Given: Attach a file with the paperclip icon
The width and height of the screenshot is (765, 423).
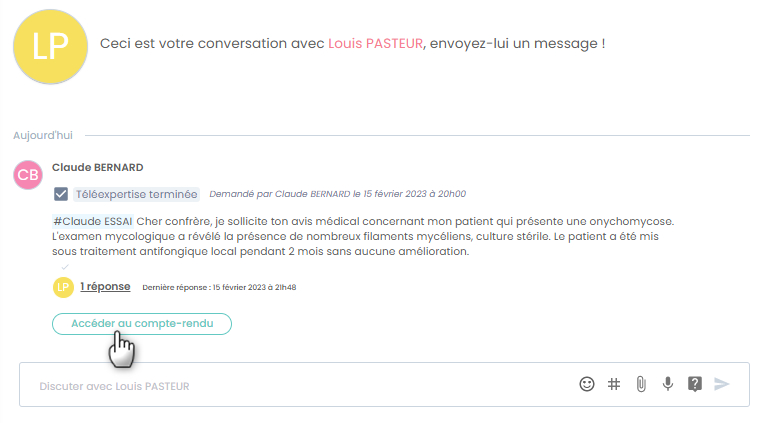Looking at the screenshot, I should tap(641, 384).
